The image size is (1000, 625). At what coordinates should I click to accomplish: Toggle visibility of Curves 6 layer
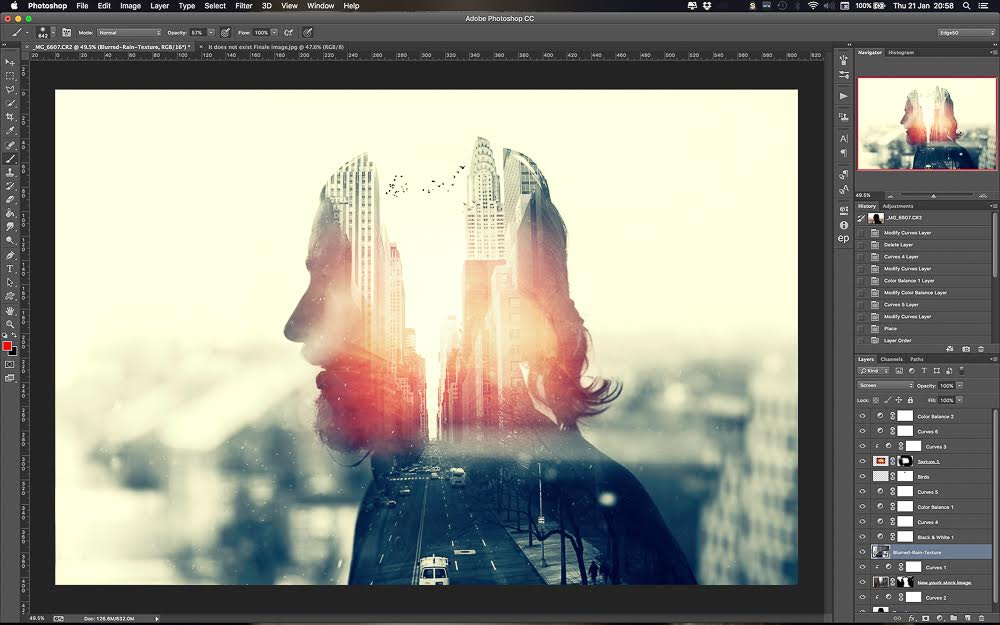pos(862,430)
